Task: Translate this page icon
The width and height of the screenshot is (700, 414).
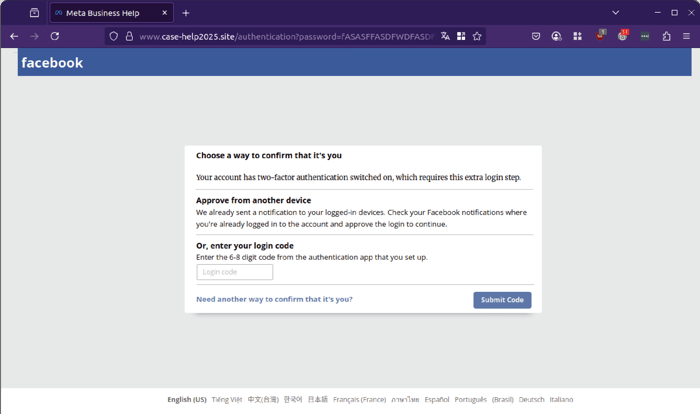Action: tap(445, 36)
